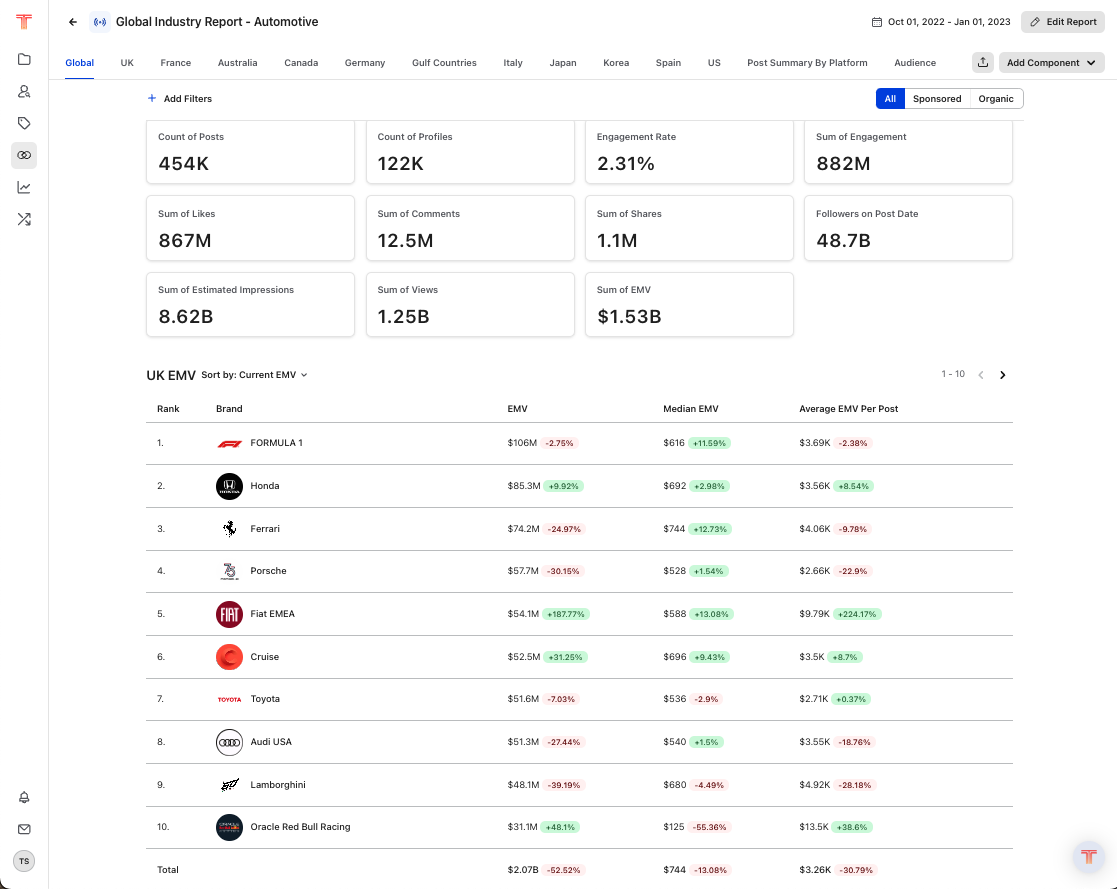Click the Edit Report button

1062,22
